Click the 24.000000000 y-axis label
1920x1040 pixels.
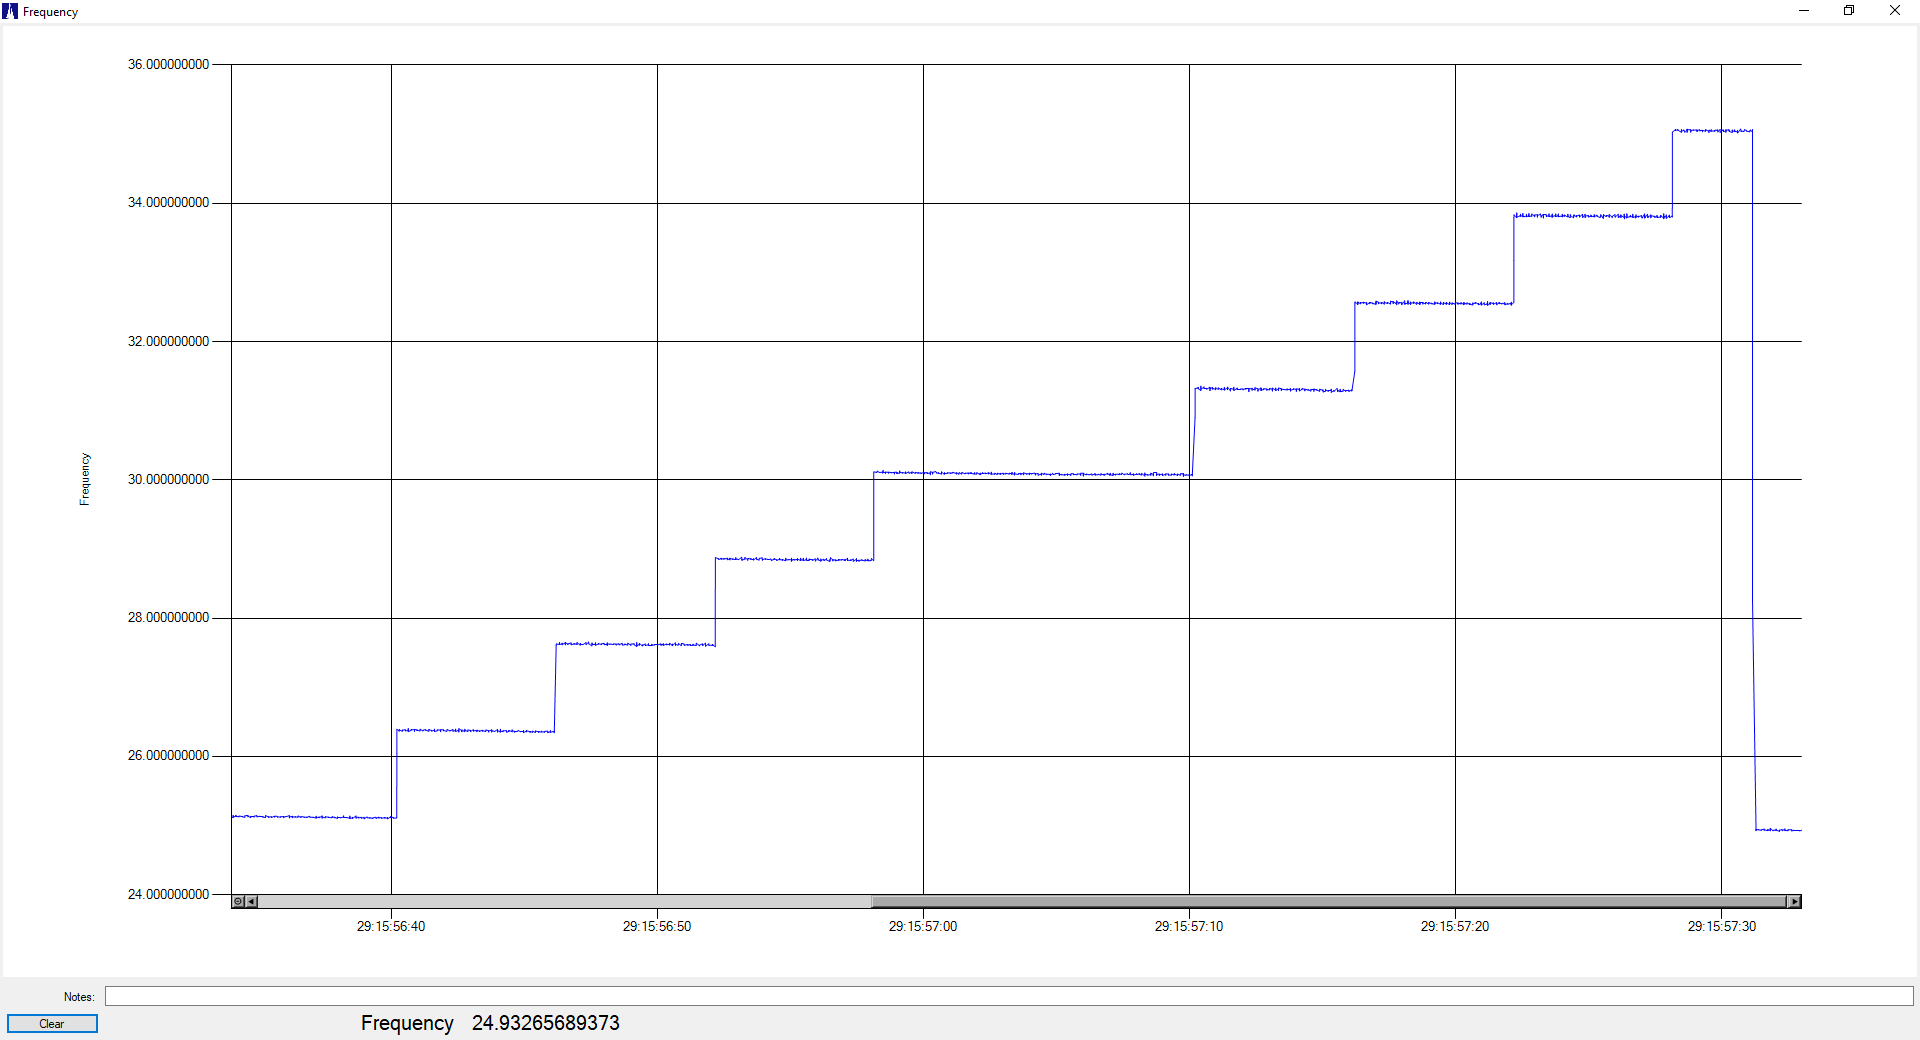(x=168, y=894)
